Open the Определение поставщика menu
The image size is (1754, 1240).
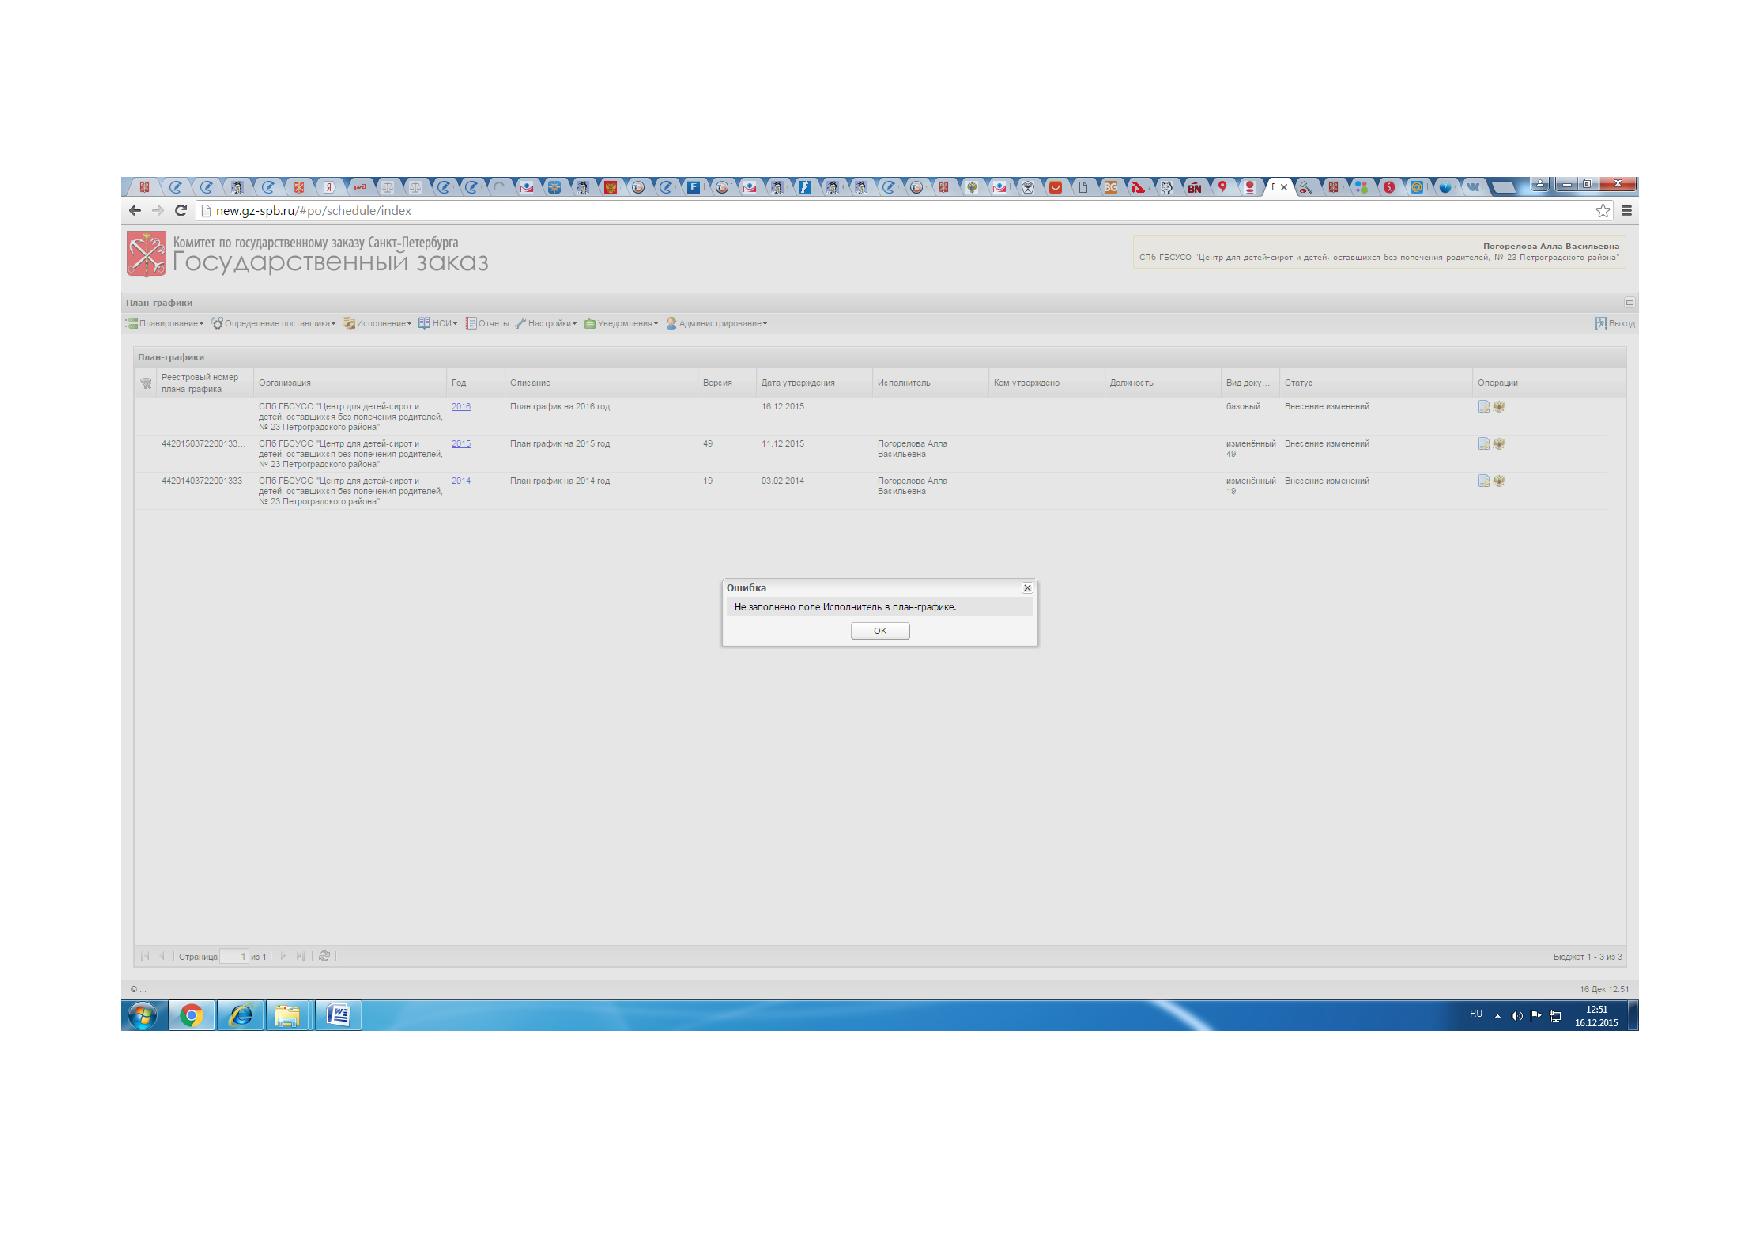point(273,324)
